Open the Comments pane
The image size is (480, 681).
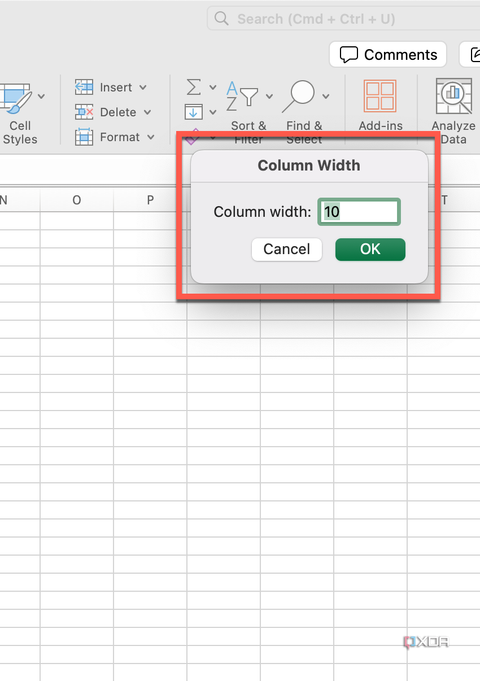click(388, 54)
